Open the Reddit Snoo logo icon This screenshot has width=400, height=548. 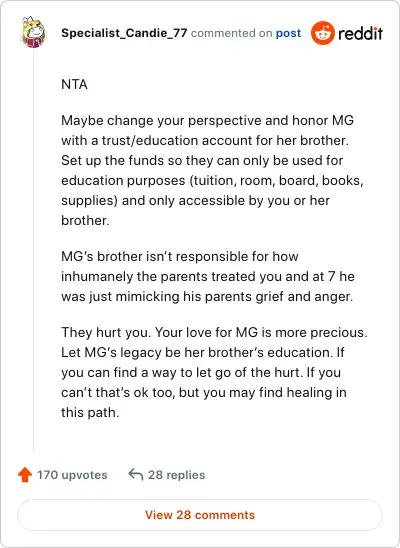click(x=323, y=33)
